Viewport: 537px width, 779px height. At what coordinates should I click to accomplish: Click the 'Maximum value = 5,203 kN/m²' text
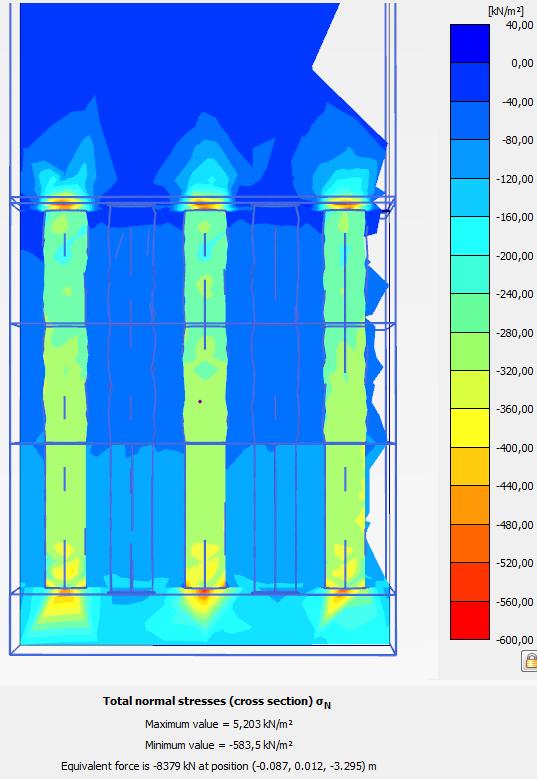pos(219,724)
